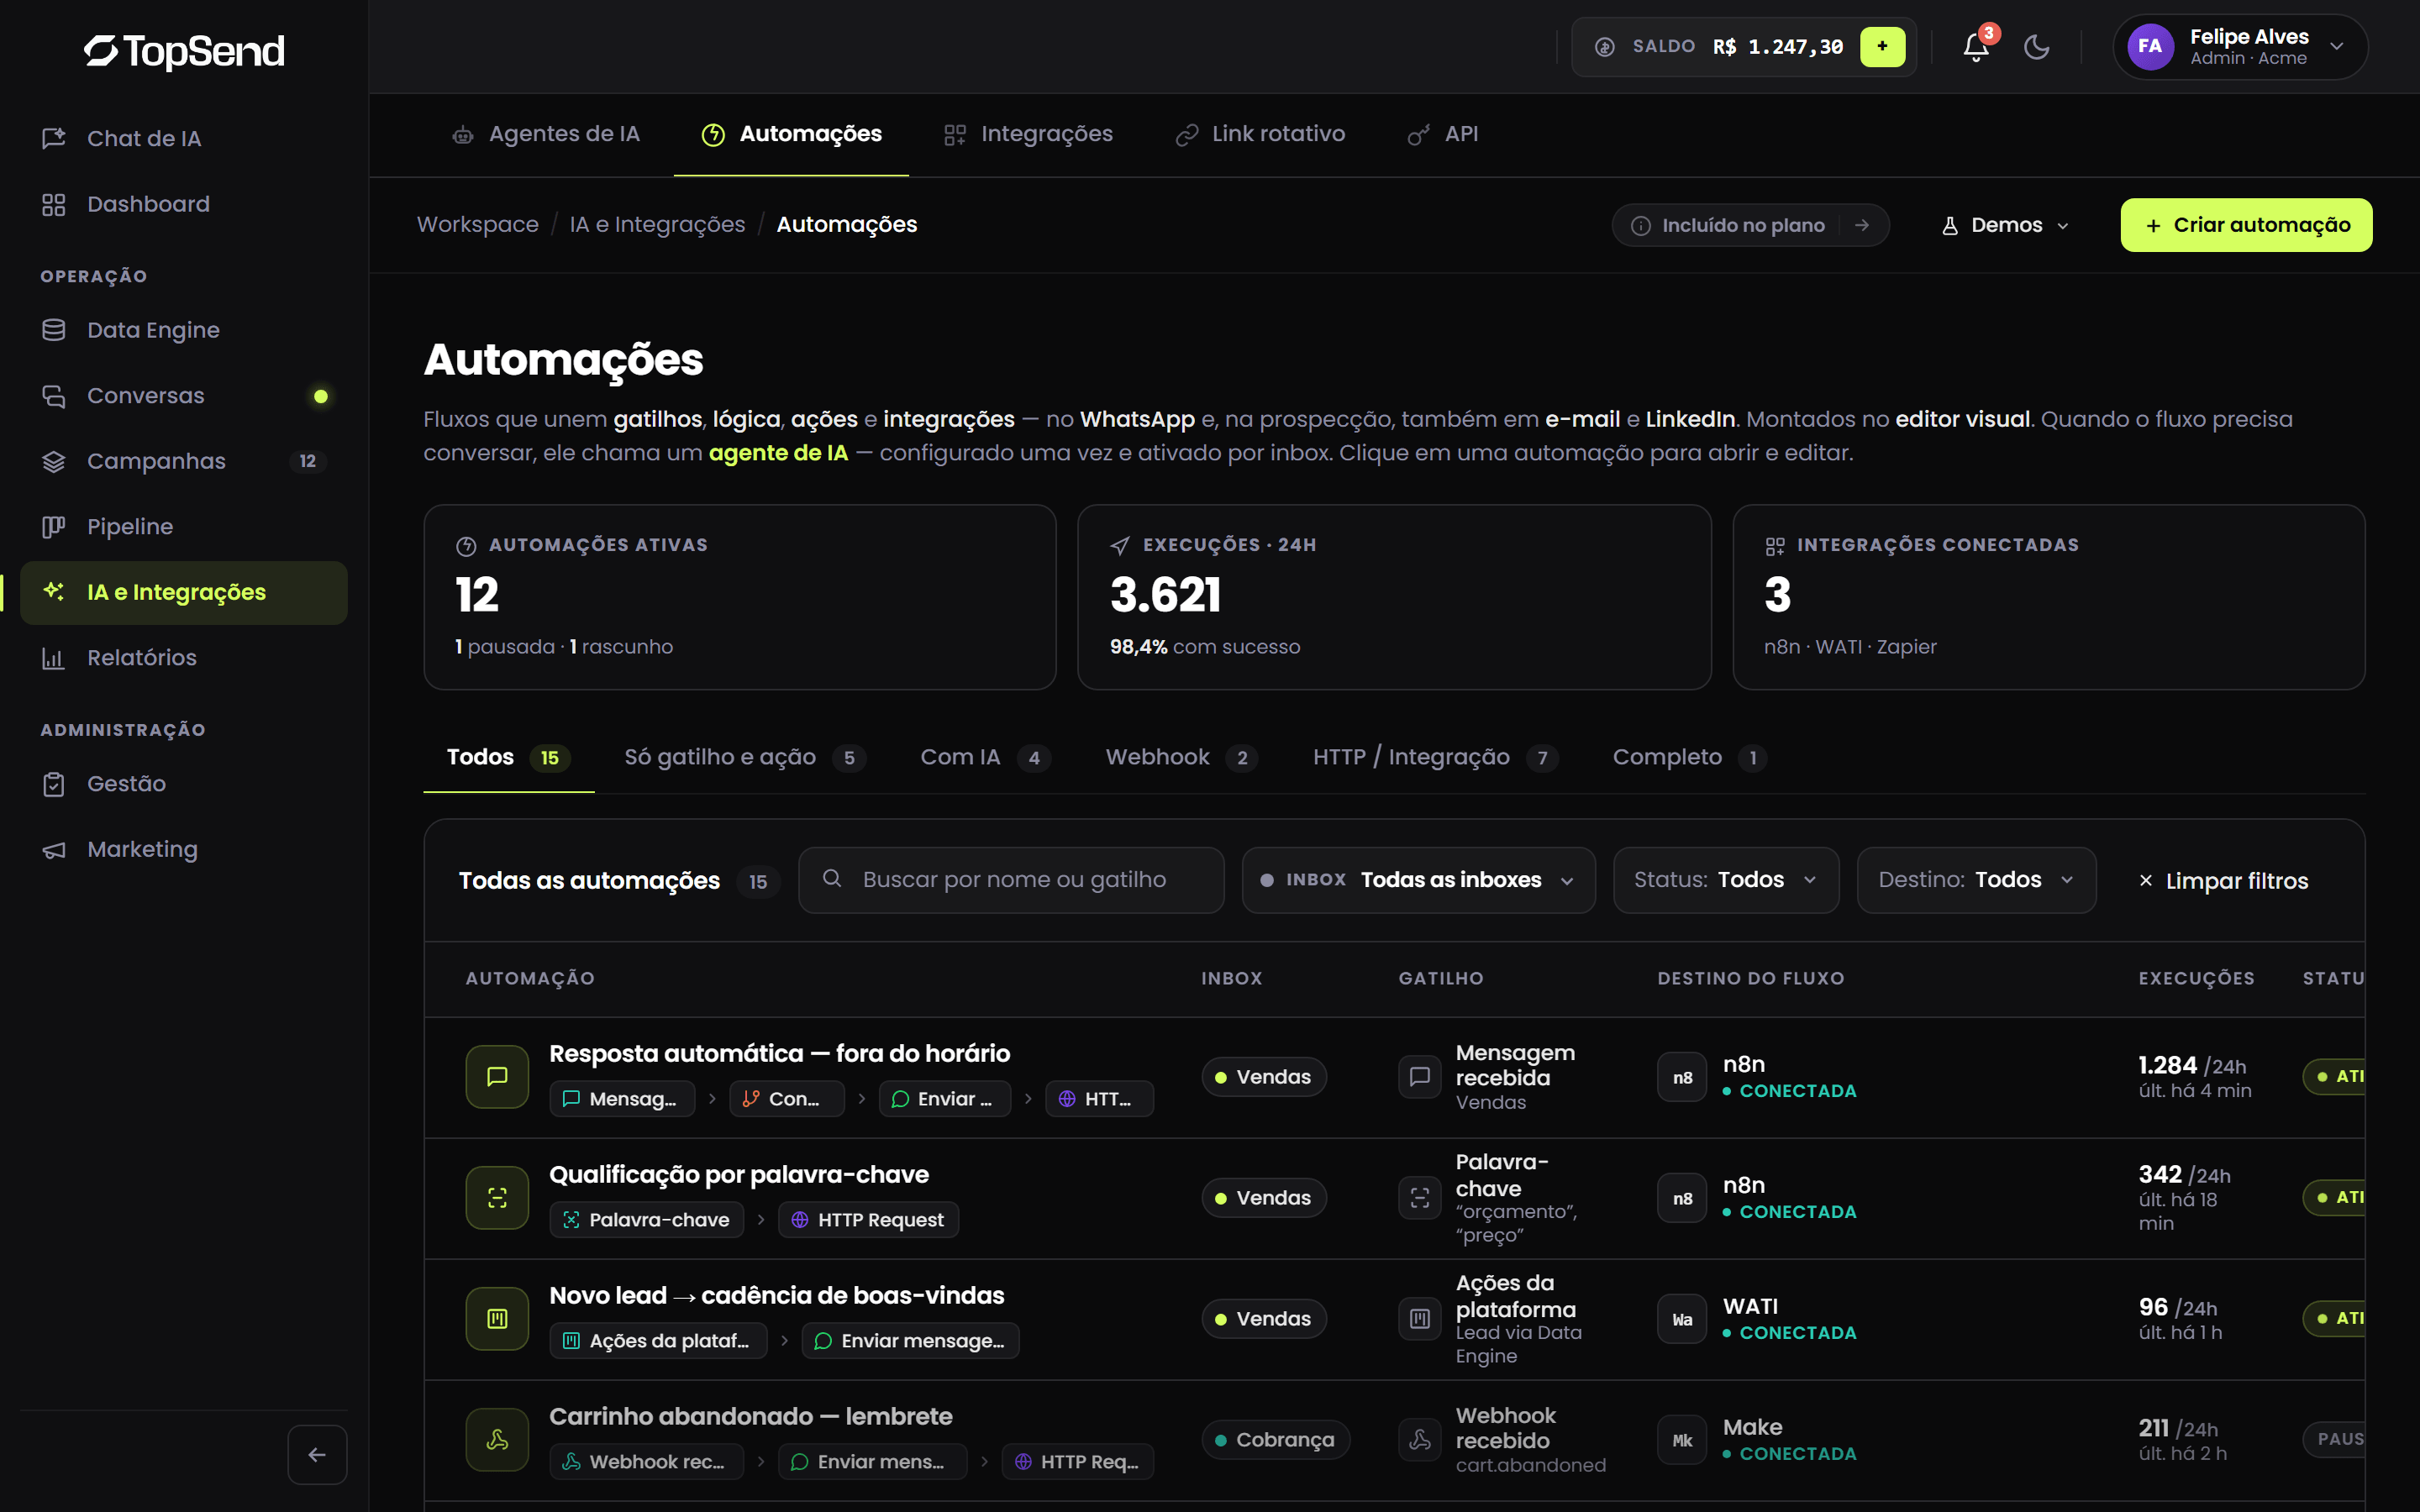This screenshot has height=1512, width=2420.
Task: Open the TopSend logo home link
Action: (x=184, y=51)
